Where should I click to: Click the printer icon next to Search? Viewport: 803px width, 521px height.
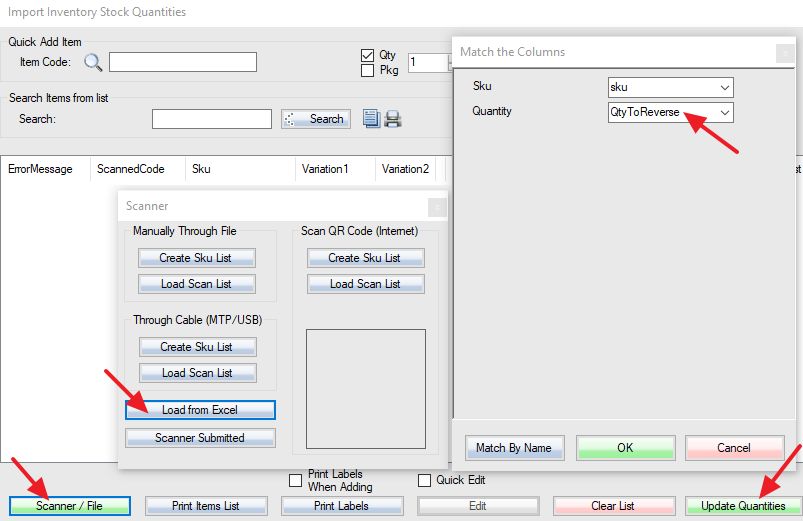[x=393, y=119]
